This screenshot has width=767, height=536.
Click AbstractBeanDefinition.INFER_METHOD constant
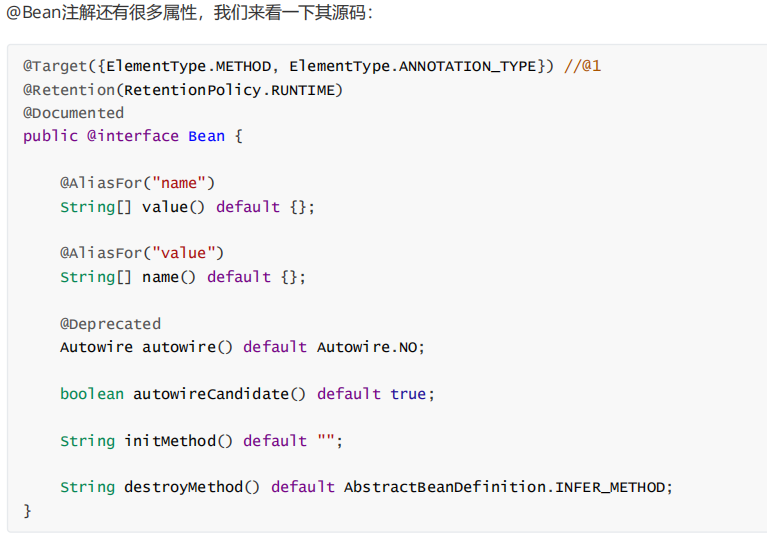507,487
